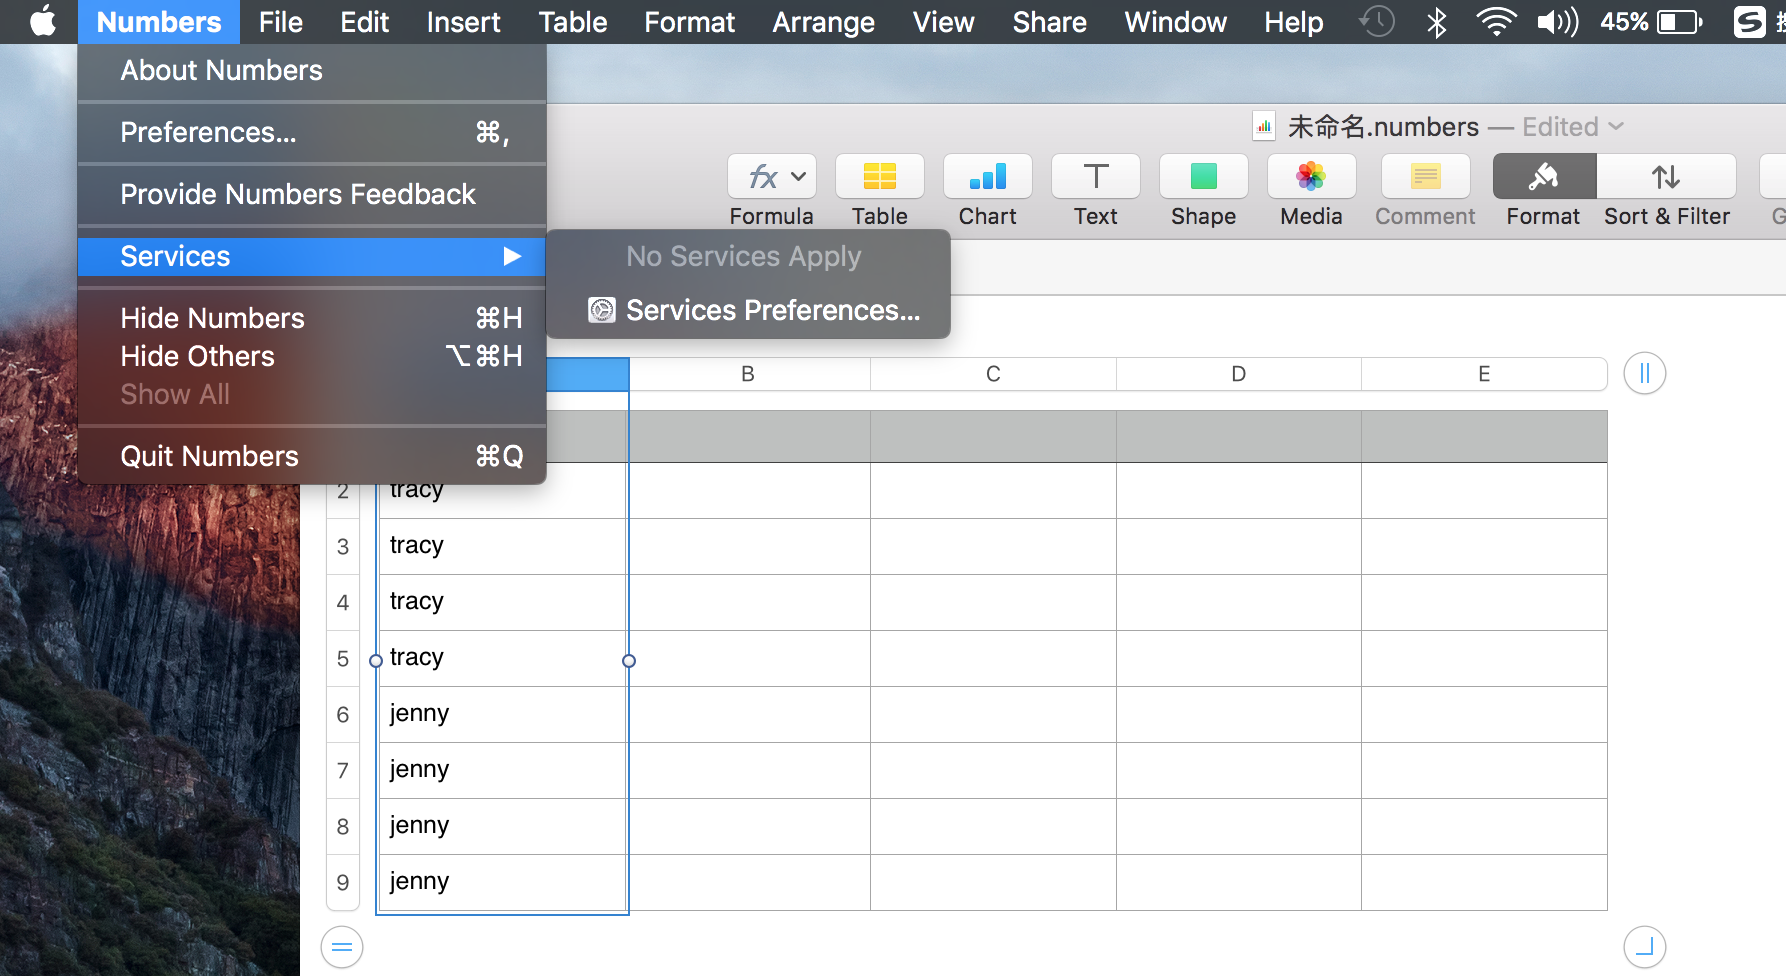Click the volume icon in menu bar
The width and height of the screenshot is (1786, 976).
[1557, 21]
